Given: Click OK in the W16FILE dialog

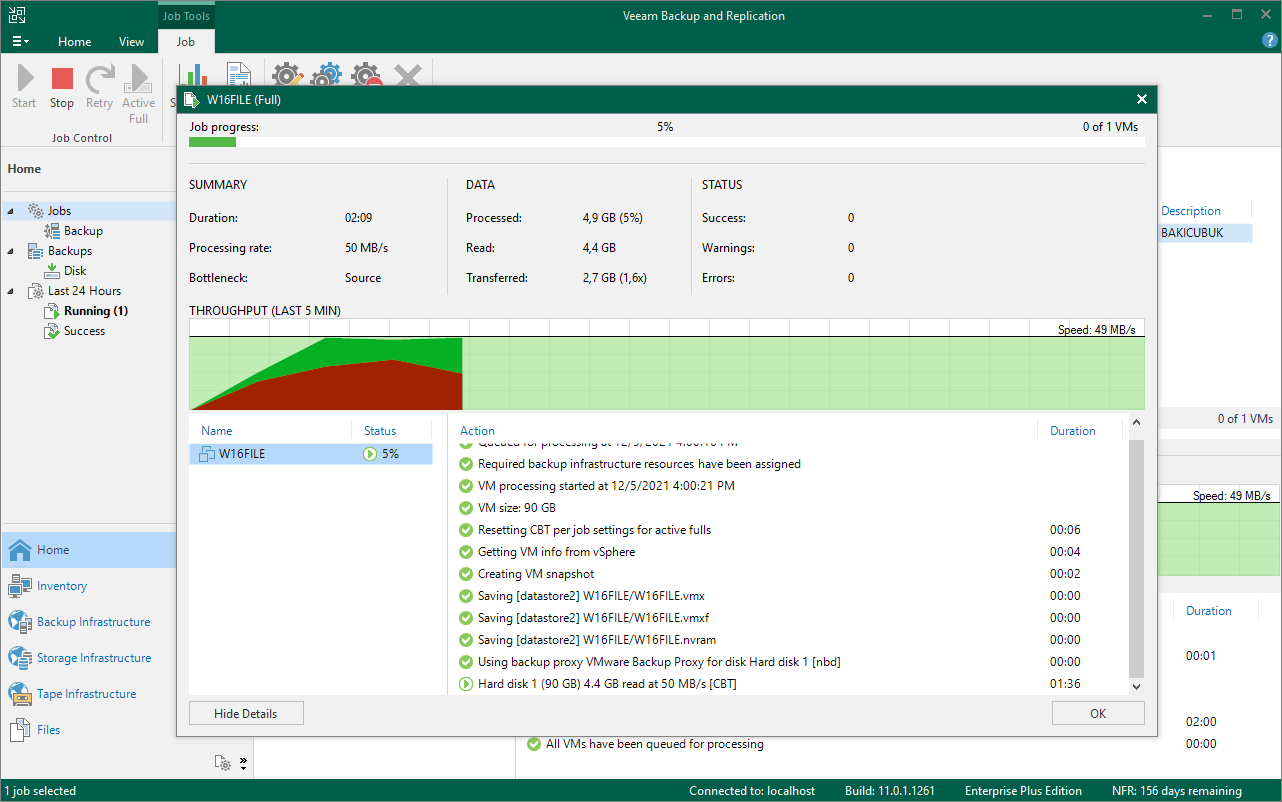Looking at the screenshot, I should coord(1097,713).
